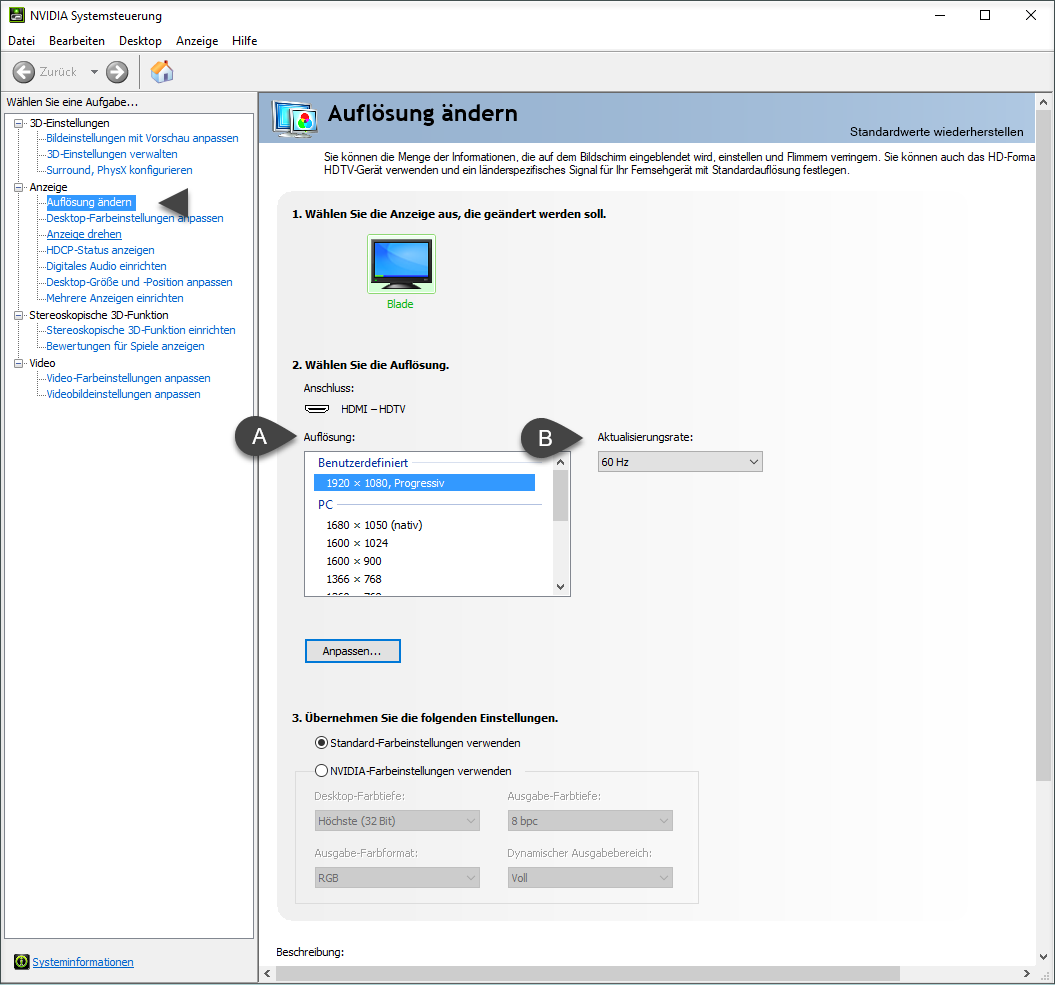Collapse Stereoskopische 3D-Funktion tree node
Image resolution: width=1055 pixels, height=985 pixels.
click(x=19, y=315)
